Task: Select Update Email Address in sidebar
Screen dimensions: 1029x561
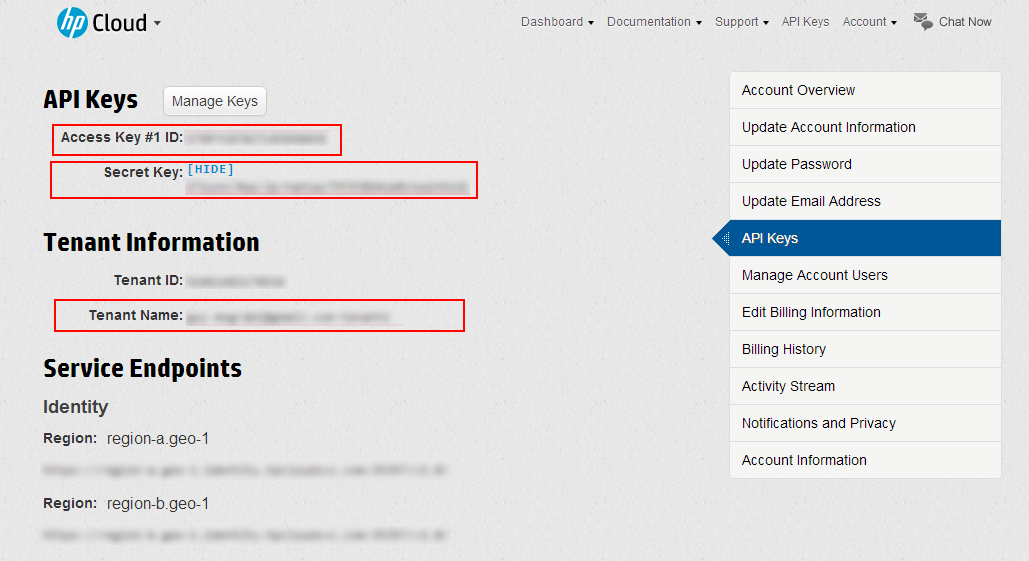Action: 811,201
